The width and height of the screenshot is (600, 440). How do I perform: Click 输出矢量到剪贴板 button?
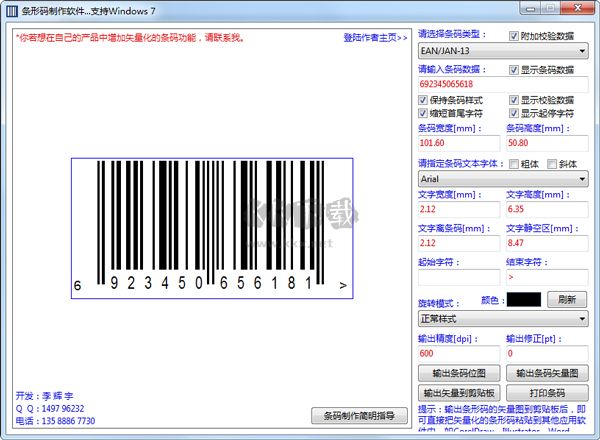point(459,393)
